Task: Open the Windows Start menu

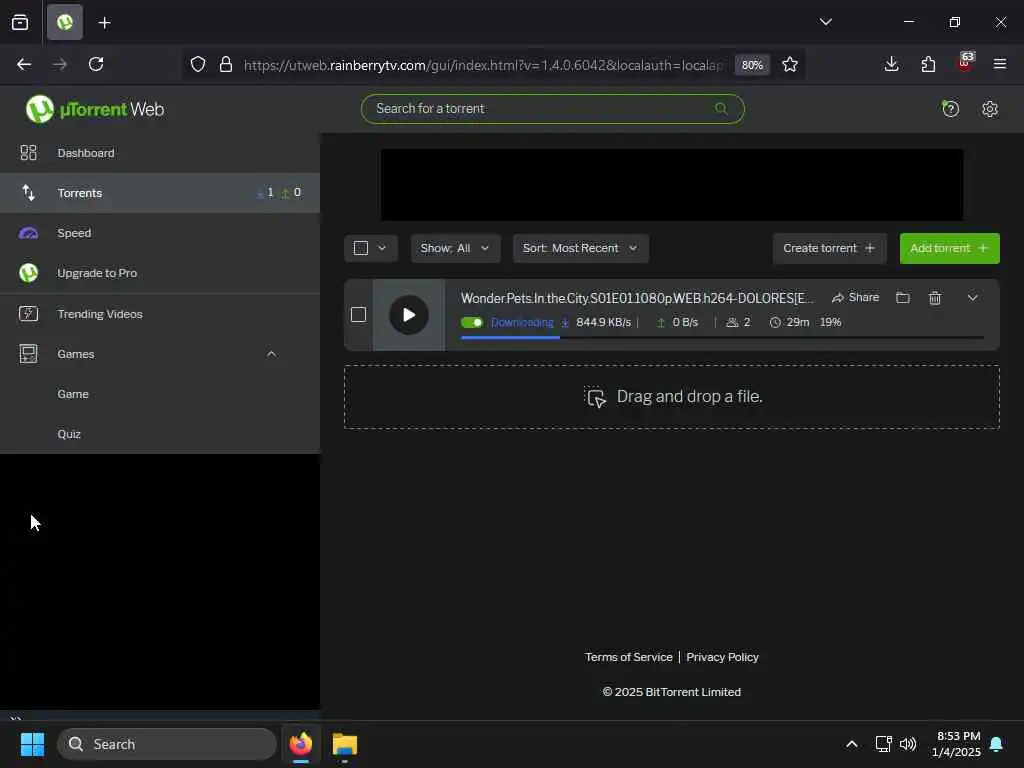Action: click(32, 744)
